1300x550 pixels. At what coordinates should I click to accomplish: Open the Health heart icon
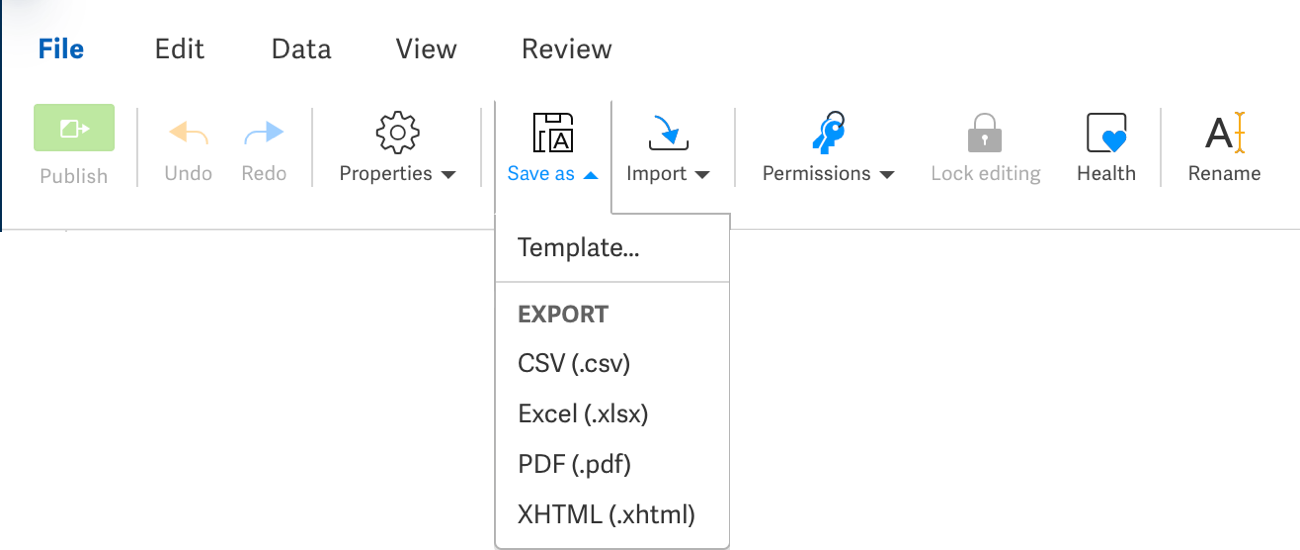[x=1106, y=133]
